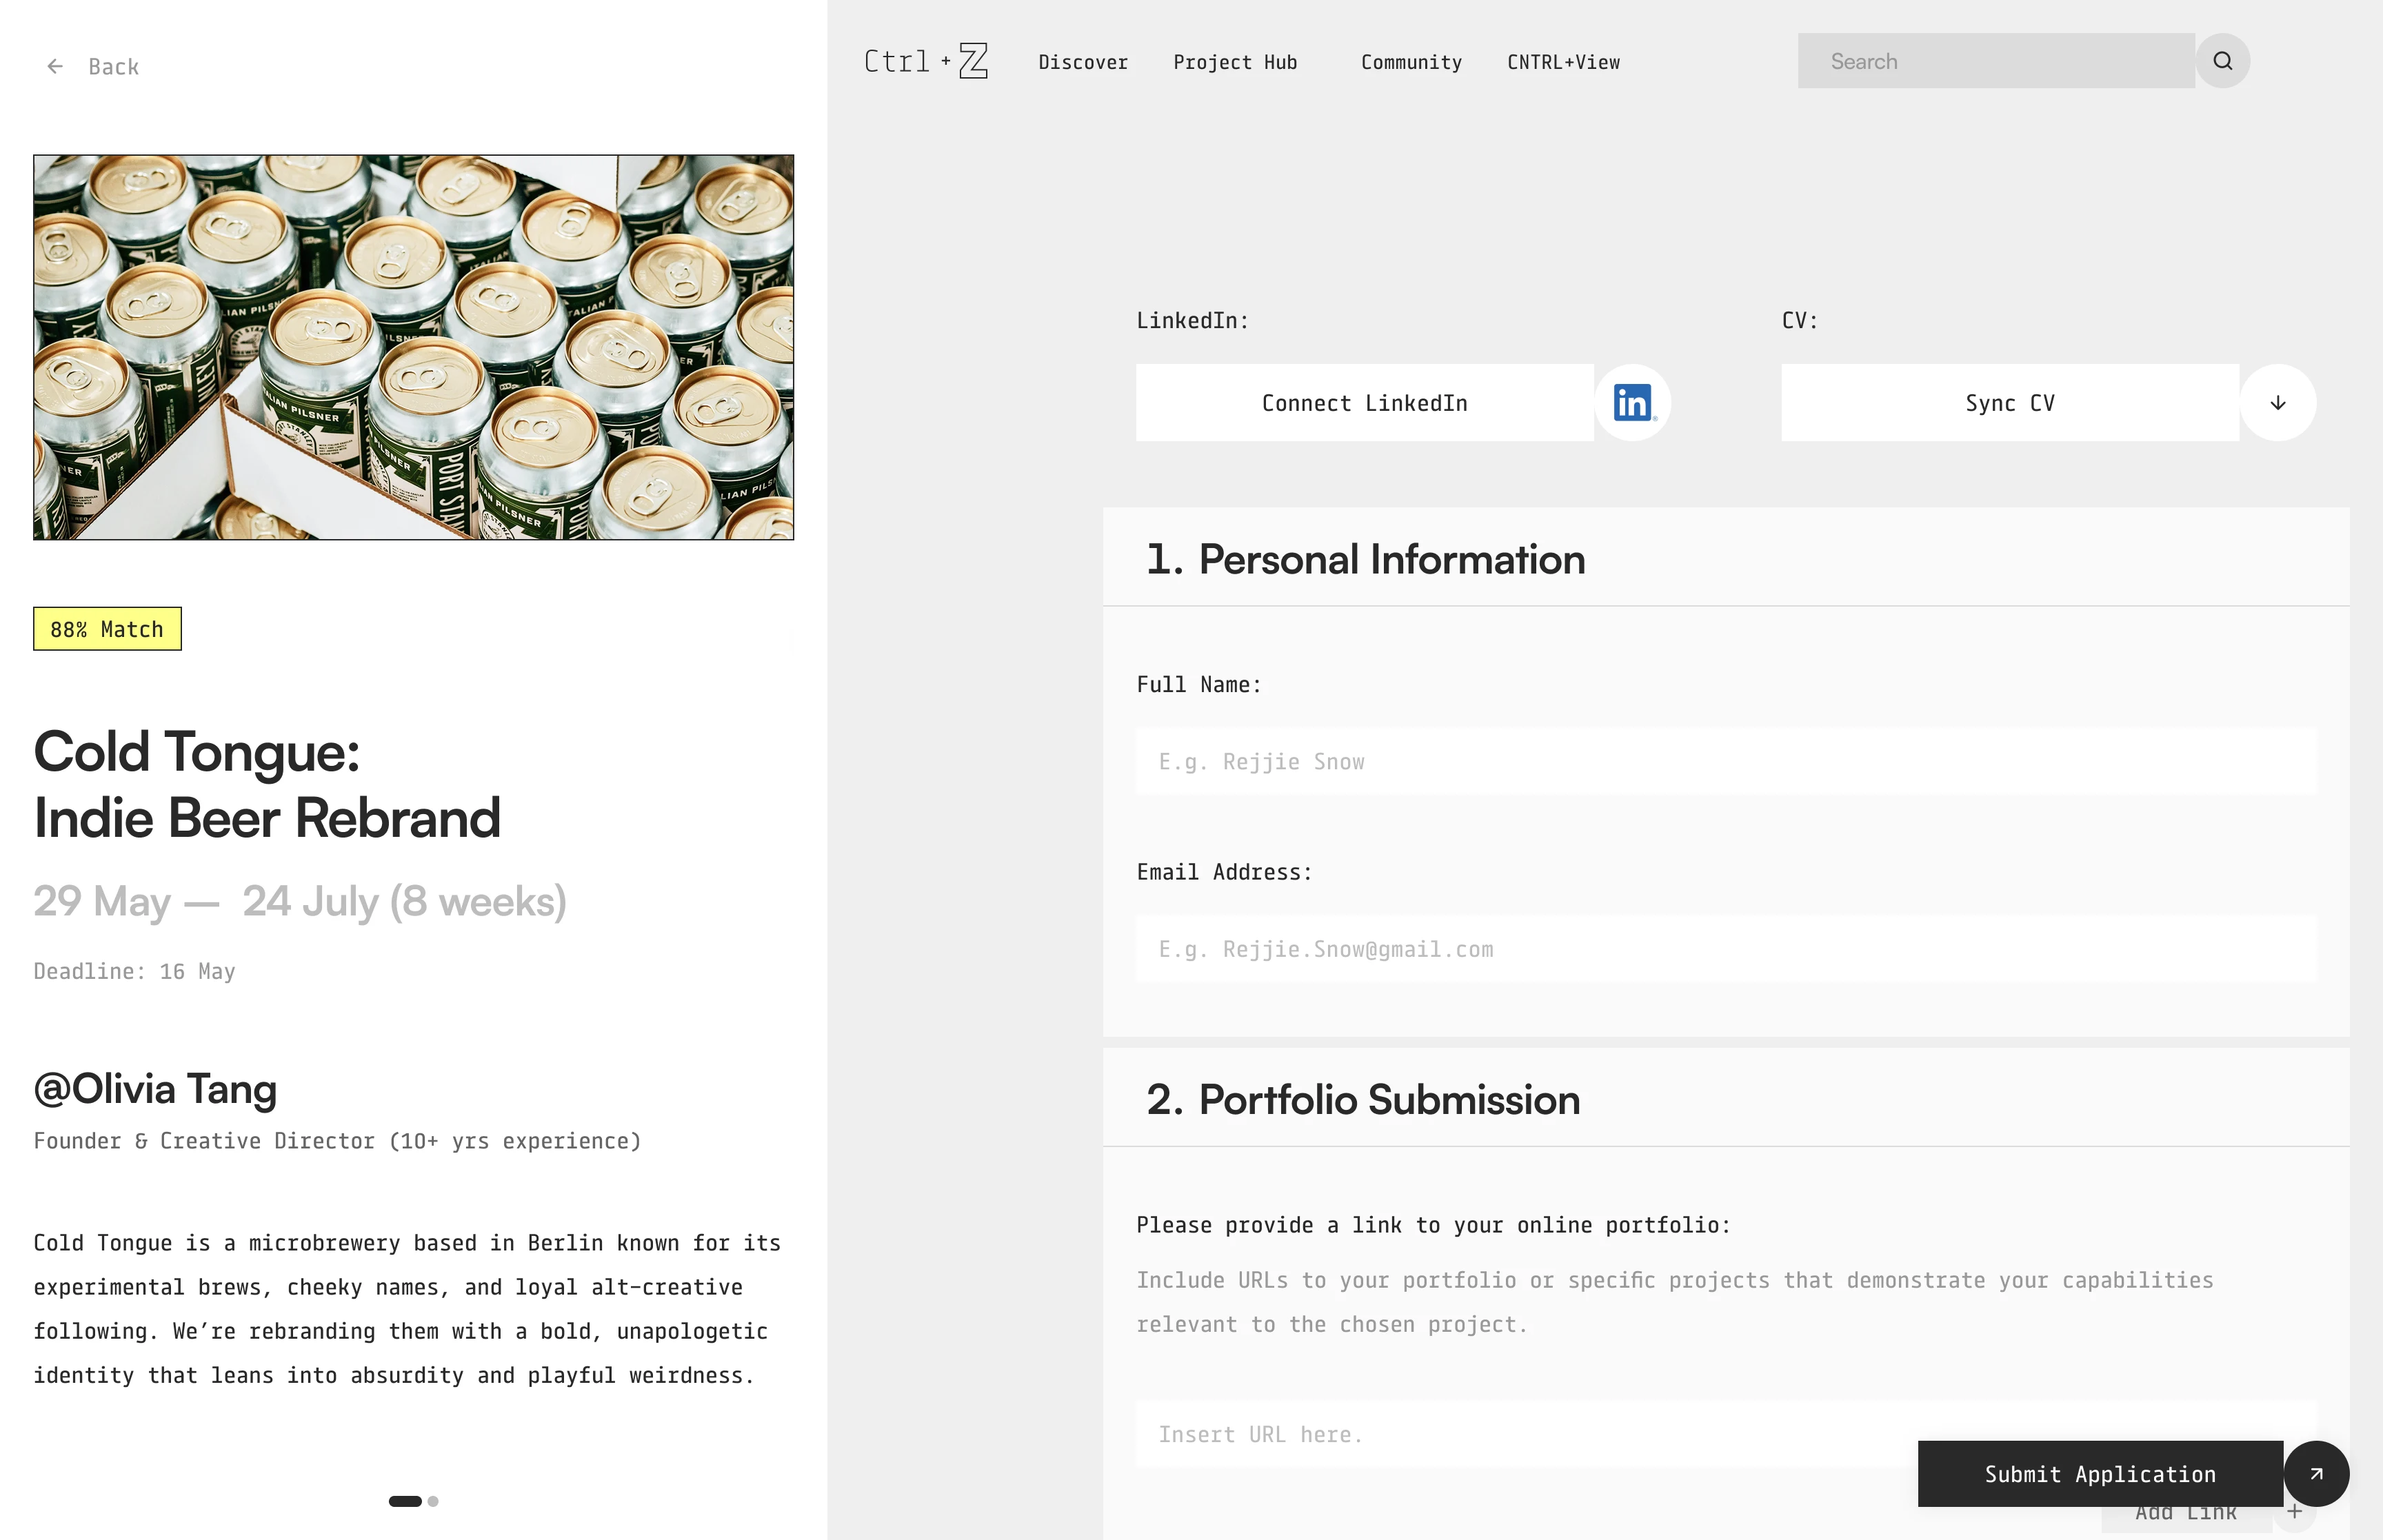This screenshot has height=1540, width=2383.
Task: Click the Submit Application button
Action: tap(2099, 1473)
